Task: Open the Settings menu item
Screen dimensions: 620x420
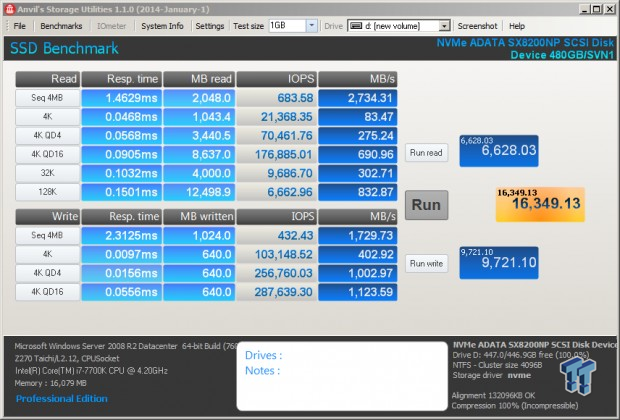Action: [209, 25]
